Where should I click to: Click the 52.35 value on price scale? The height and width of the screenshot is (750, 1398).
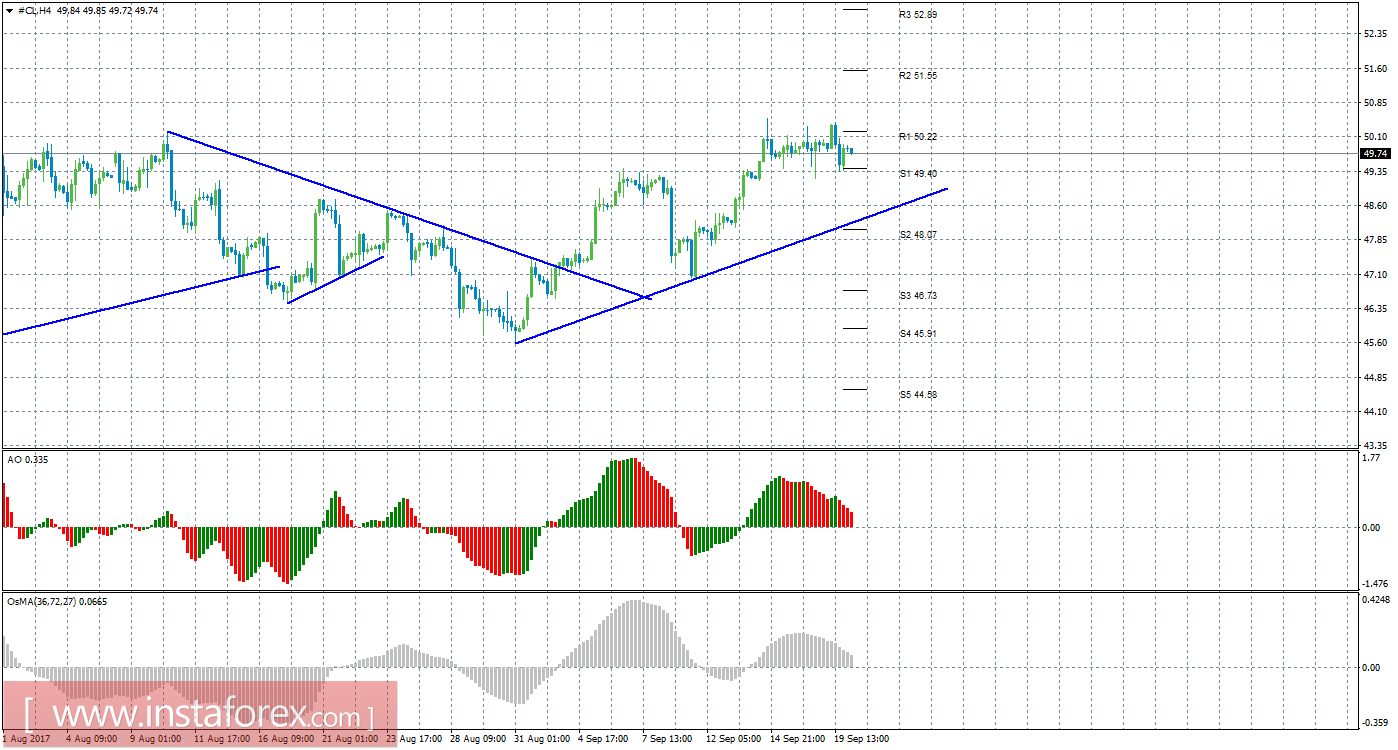tap(1375, 33)
